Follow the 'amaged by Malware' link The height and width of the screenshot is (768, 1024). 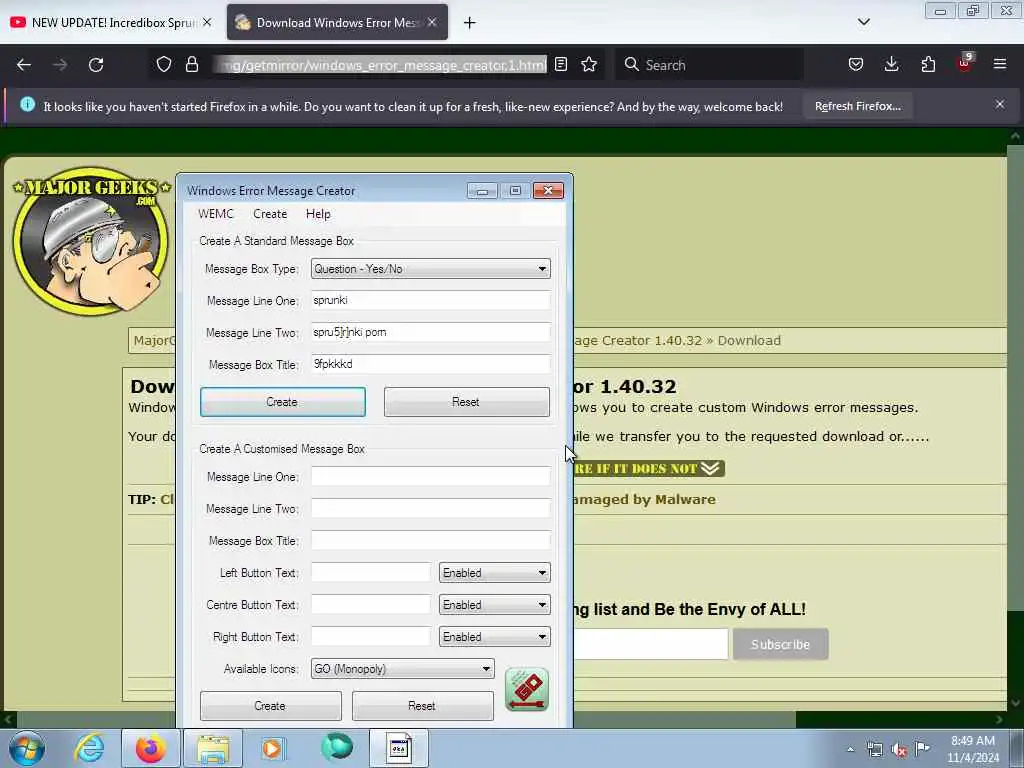coord(645,500)
